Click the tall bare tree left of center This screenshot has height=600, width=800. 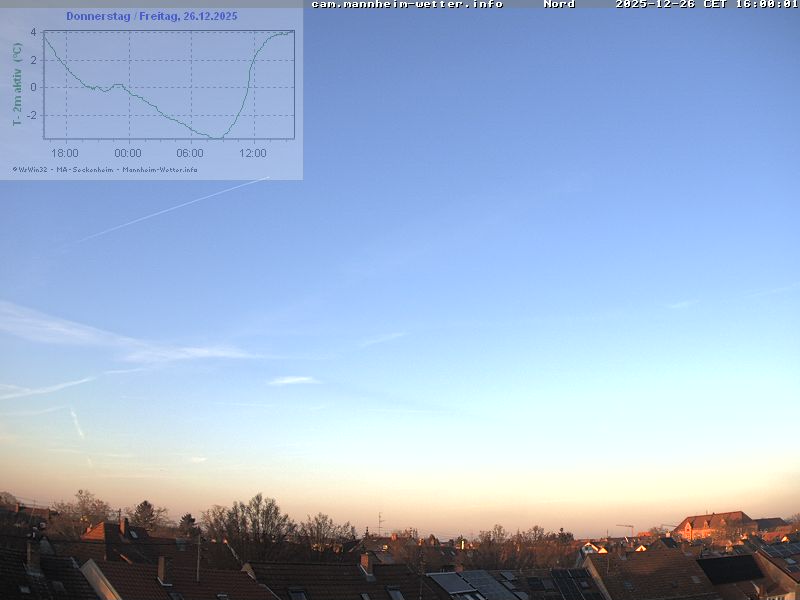point(256,520)
